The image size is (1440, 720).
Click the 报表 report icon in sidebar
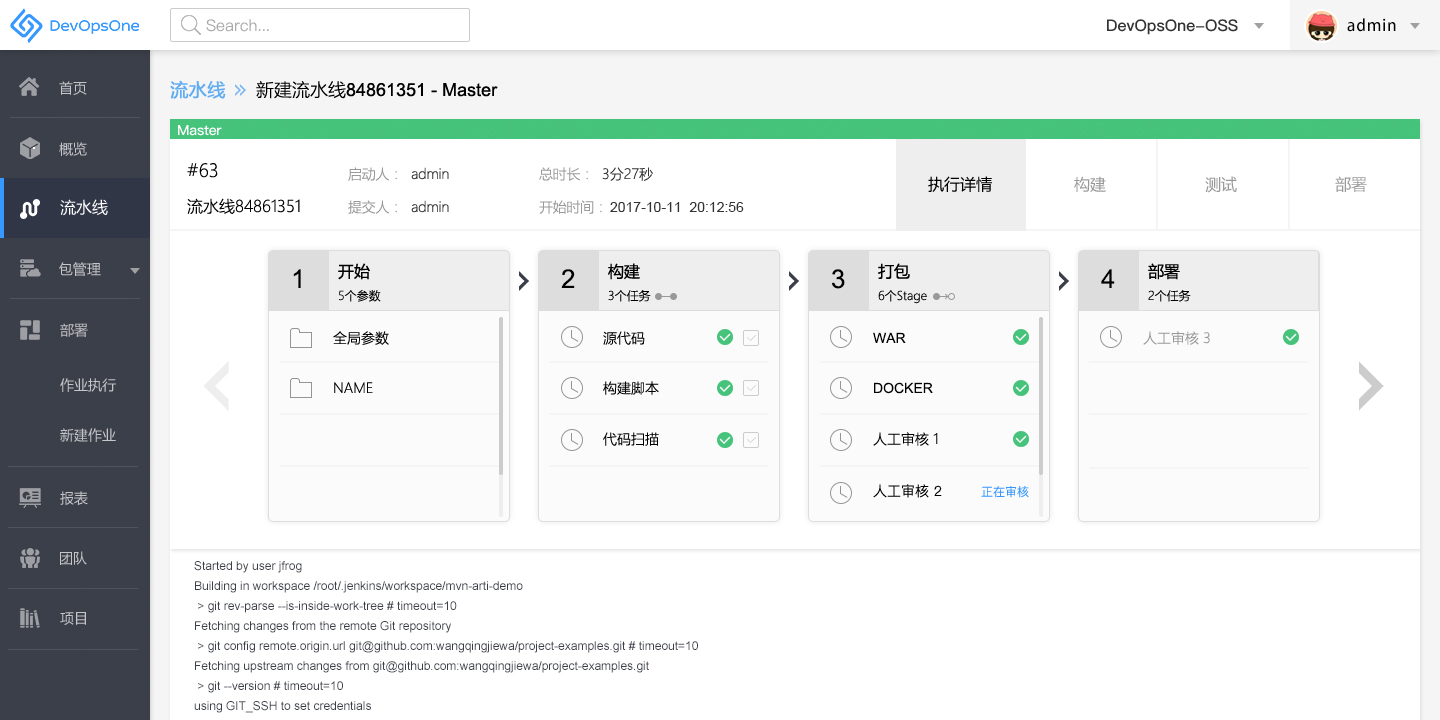tap(30, 497)
